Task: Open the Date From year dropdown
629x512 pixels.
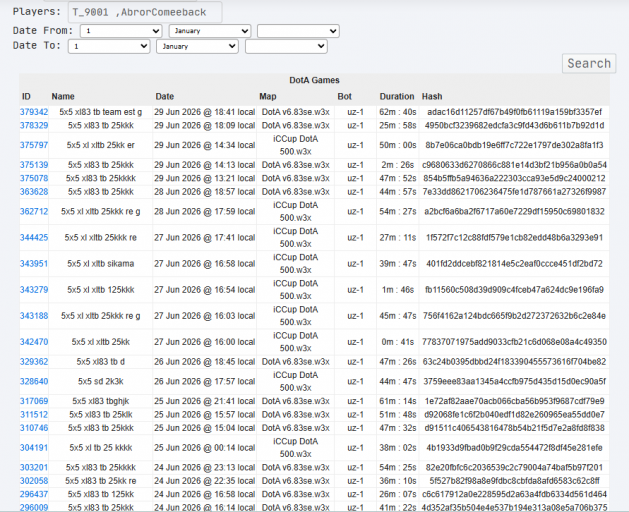Action: [298, 31]
